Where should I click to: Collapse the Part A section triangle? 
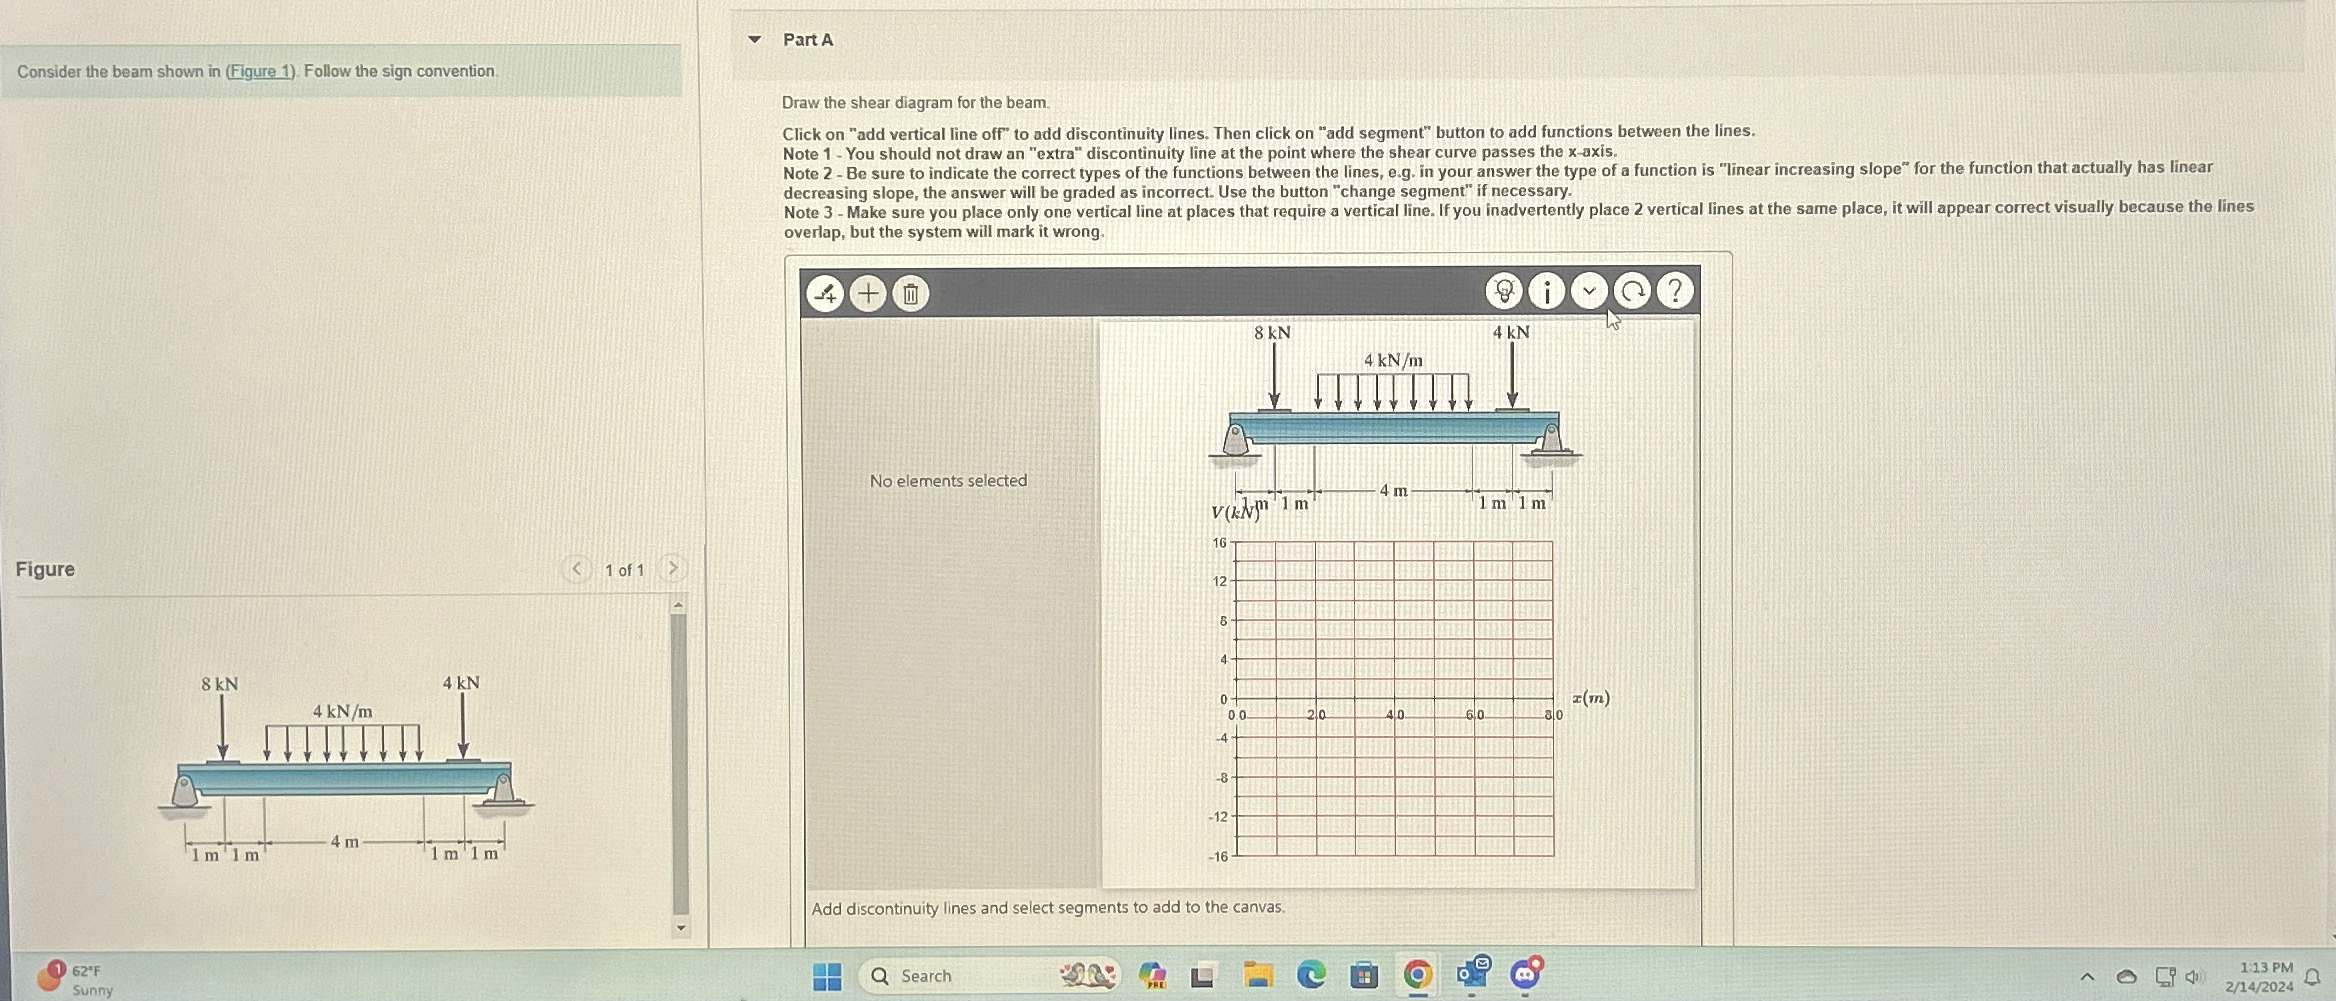752,41
